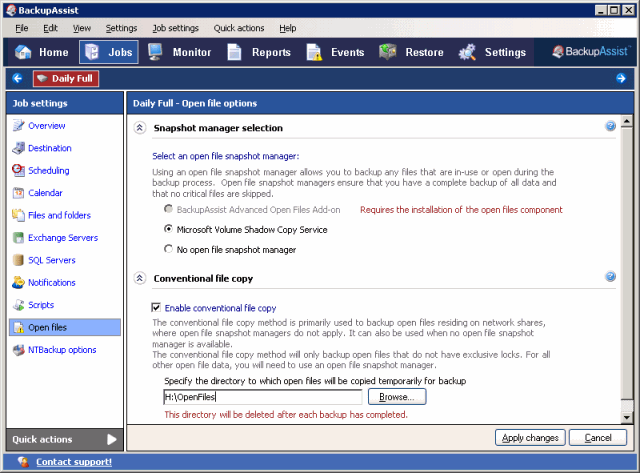Open the Calendar link
640x473 pixels.
click(x=45, y=193)
